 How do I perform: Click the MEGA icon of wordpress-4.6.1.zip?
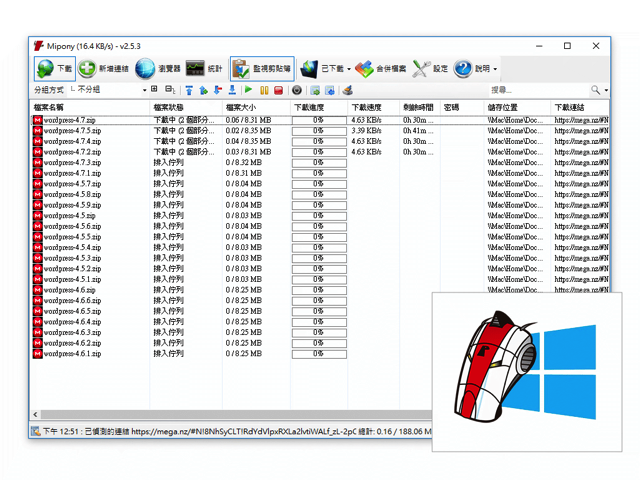coord(38,353)
